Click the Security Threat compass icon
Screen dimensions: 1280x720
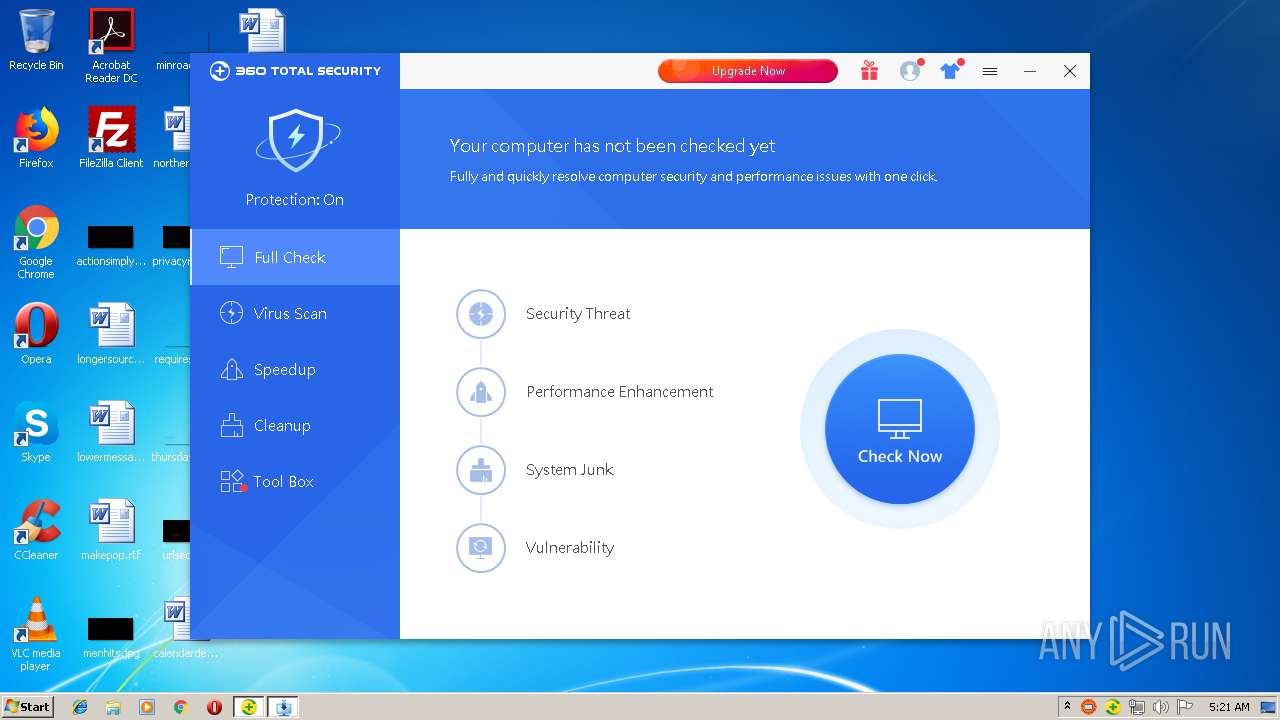pyautogui.click(x=481, y=314)
